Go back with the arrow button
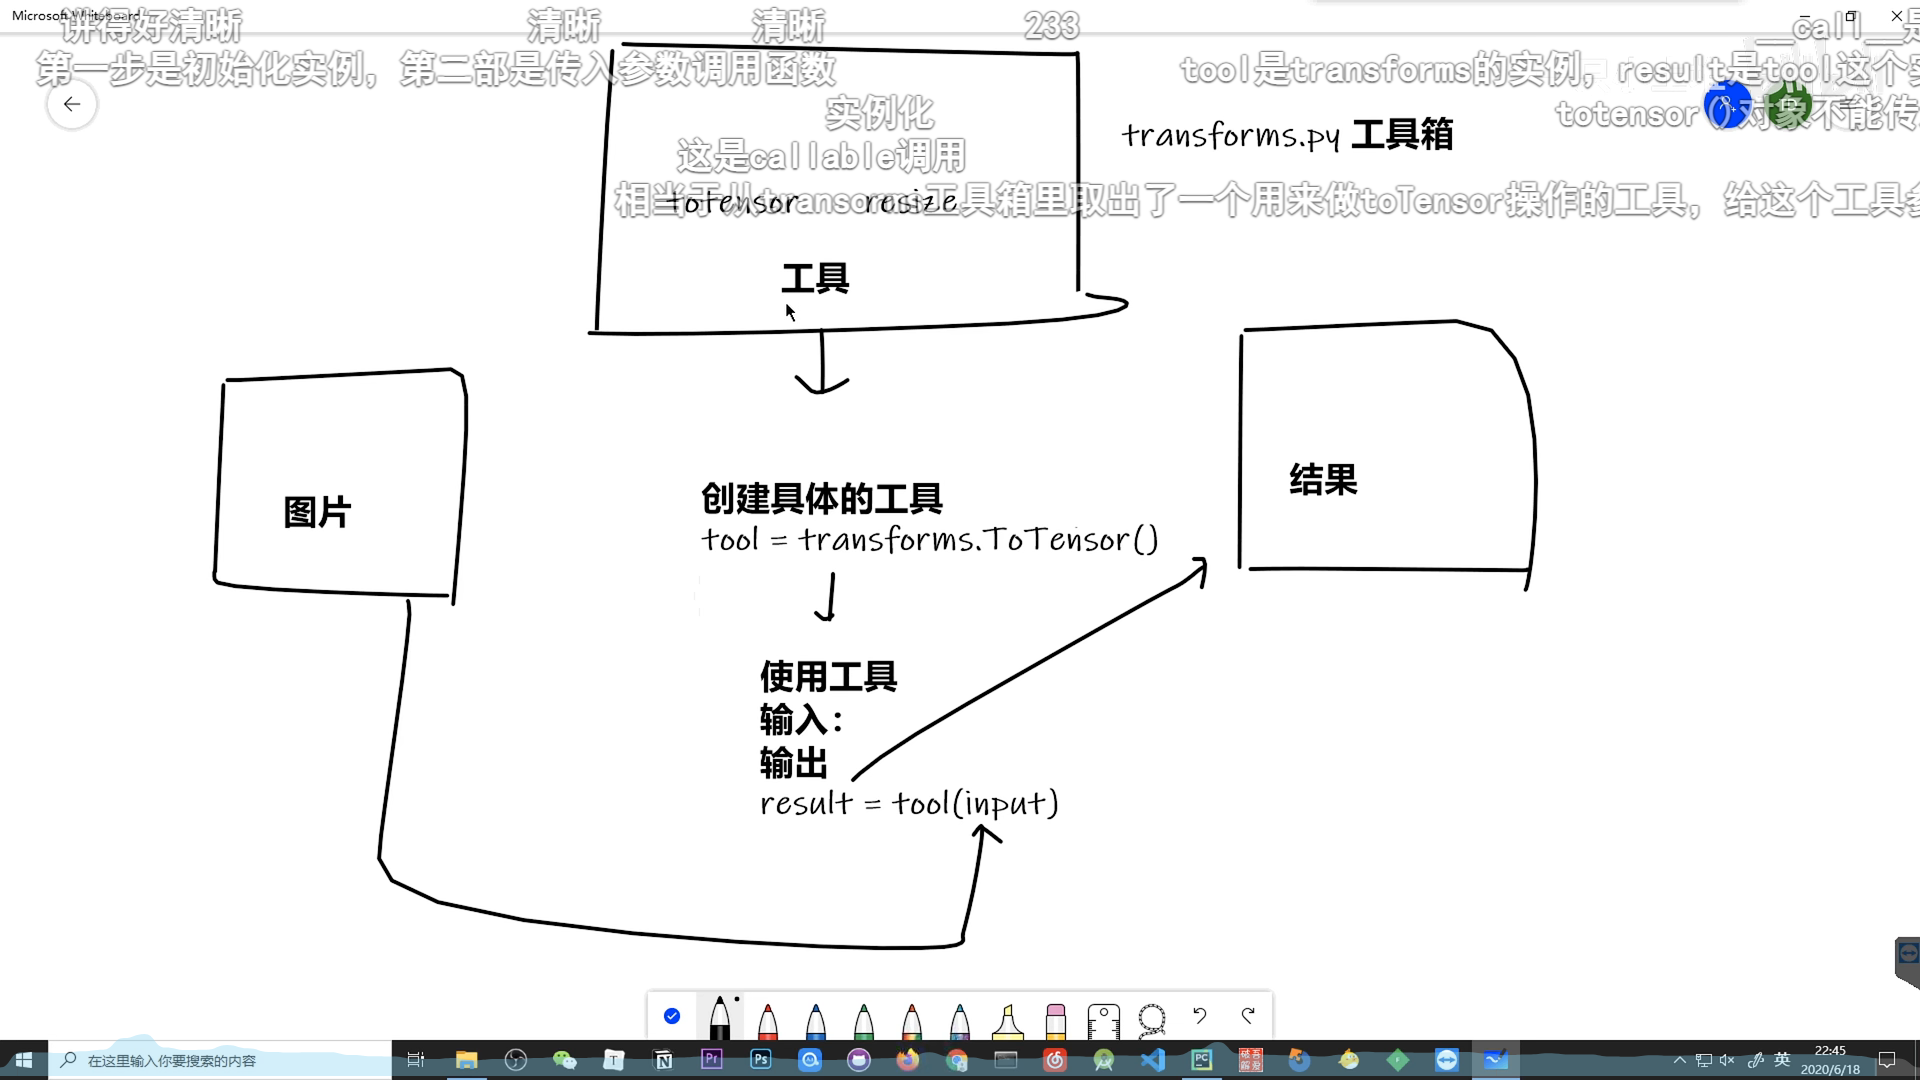Image resolution: width=1920 pixels, height=1080 pixels. pyautogui.click(x=72, y=104)
